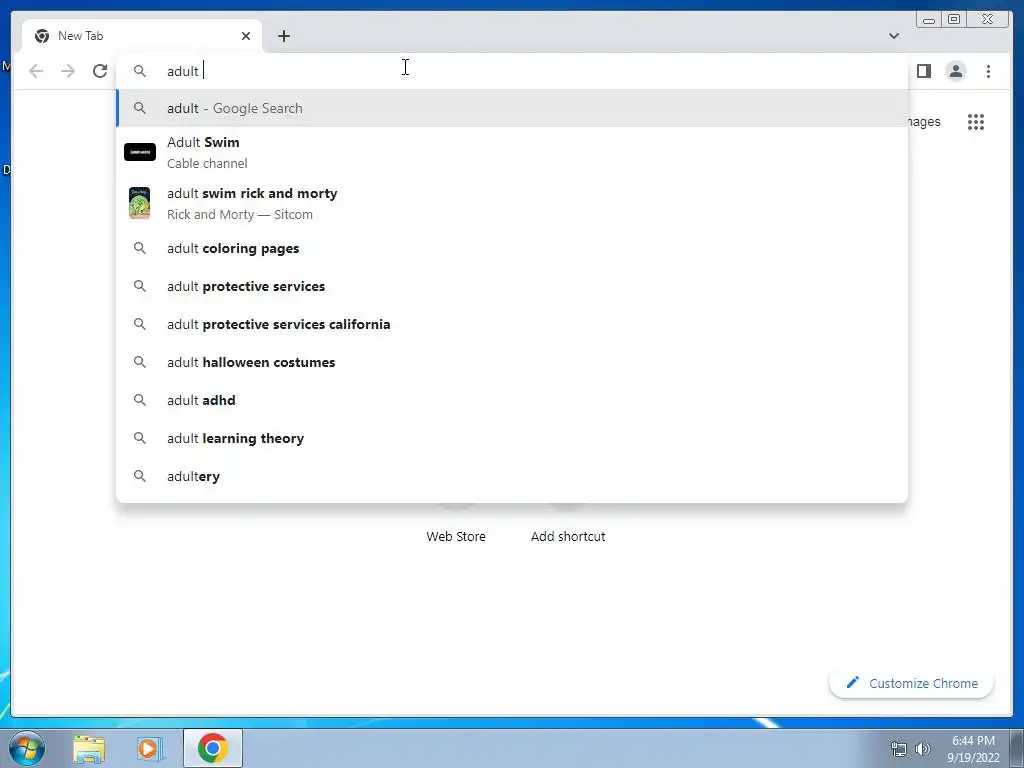Click the address bar input field
The image size is (1024, 768).
coord(513,71)
